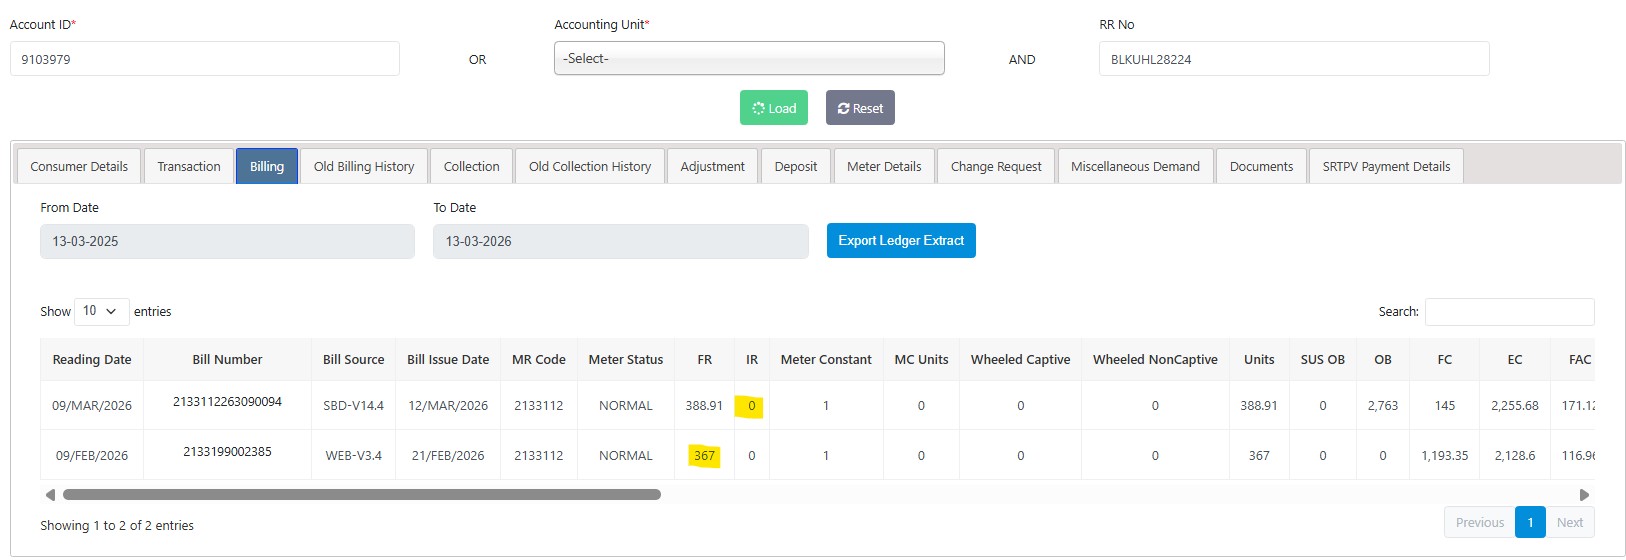
Task: Click the To Date field
Action: (x=620, y=241)
